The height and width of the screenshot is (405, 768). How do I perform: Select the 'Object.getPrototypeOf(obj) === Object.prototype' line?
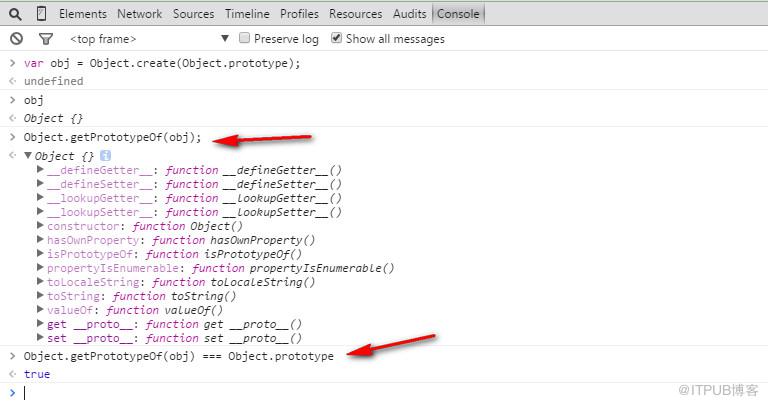coord(178,356)
